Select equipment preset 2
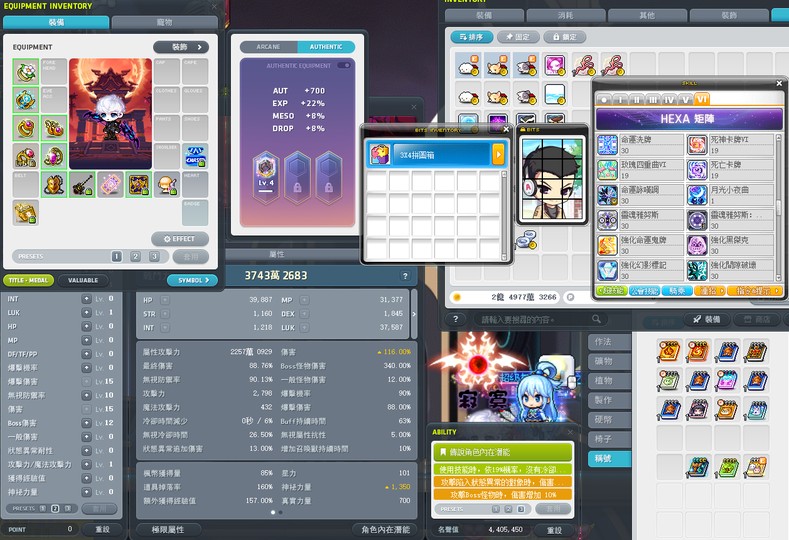 [135, 257]
